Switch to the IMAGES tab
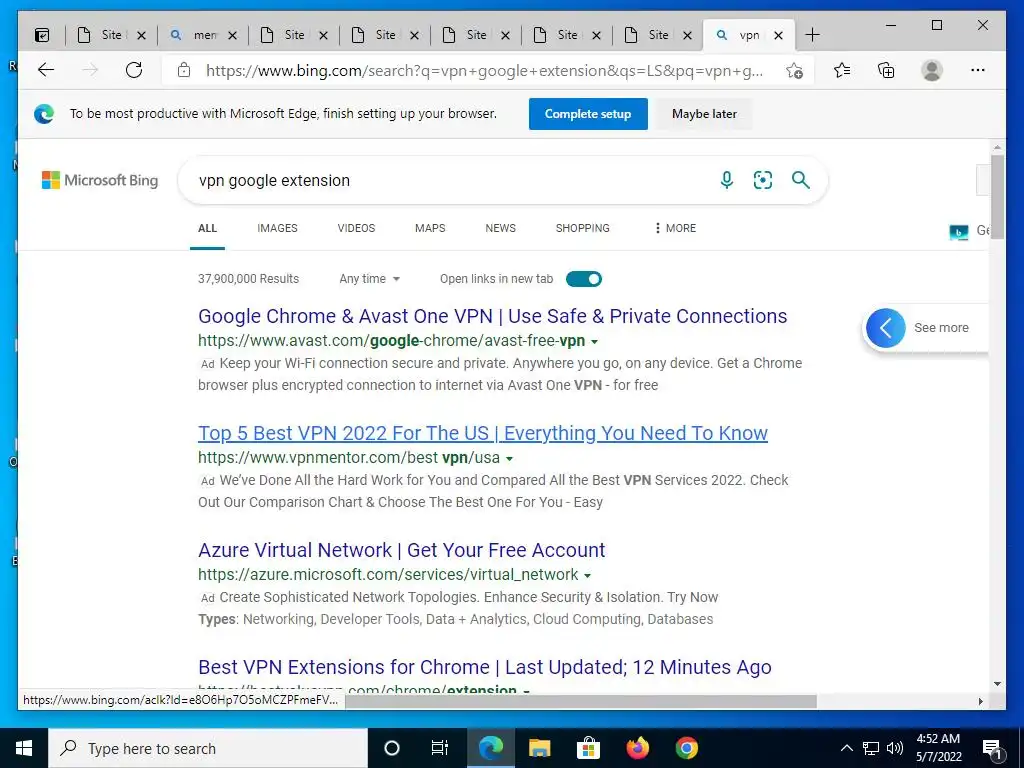 [x=278, y=228]
